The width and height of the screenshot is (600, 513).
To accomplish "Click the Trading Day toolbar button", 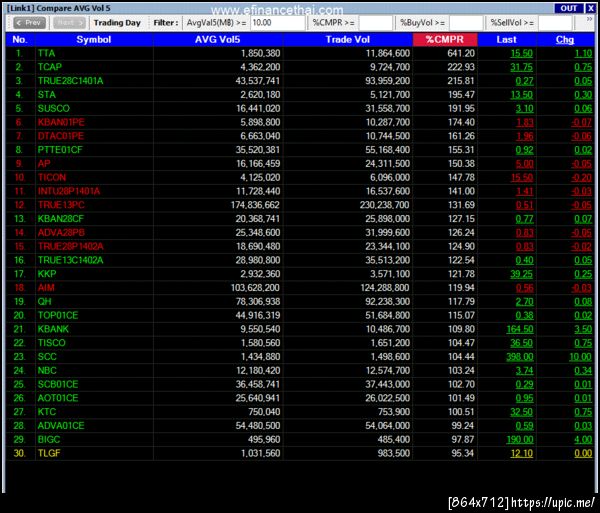I will click(117, 23).
